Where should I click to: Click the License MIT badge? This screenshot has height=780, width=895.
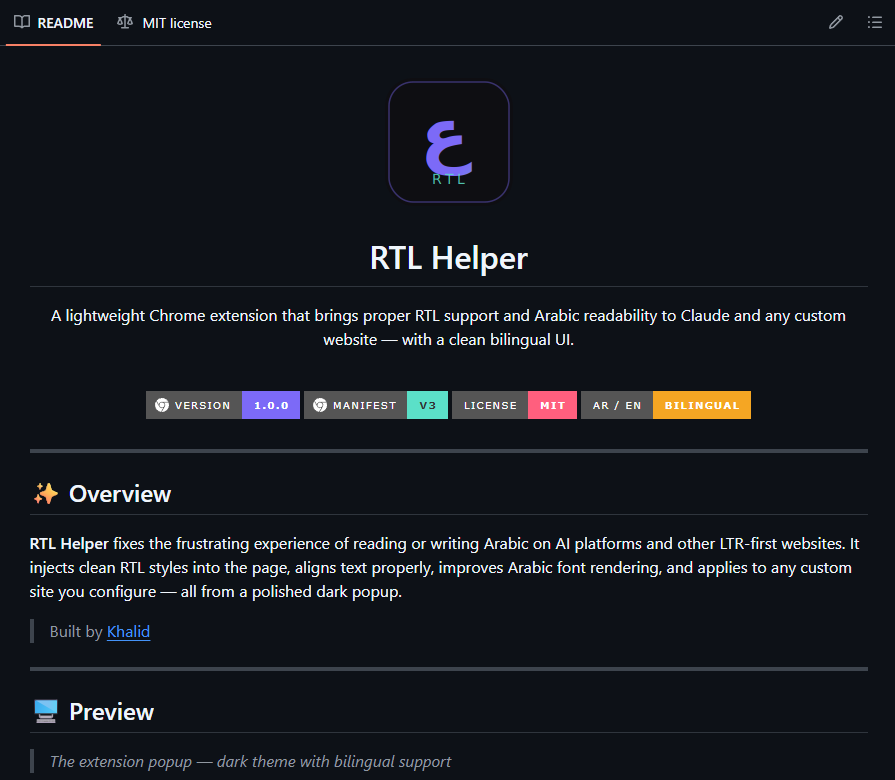pos(514,405)
